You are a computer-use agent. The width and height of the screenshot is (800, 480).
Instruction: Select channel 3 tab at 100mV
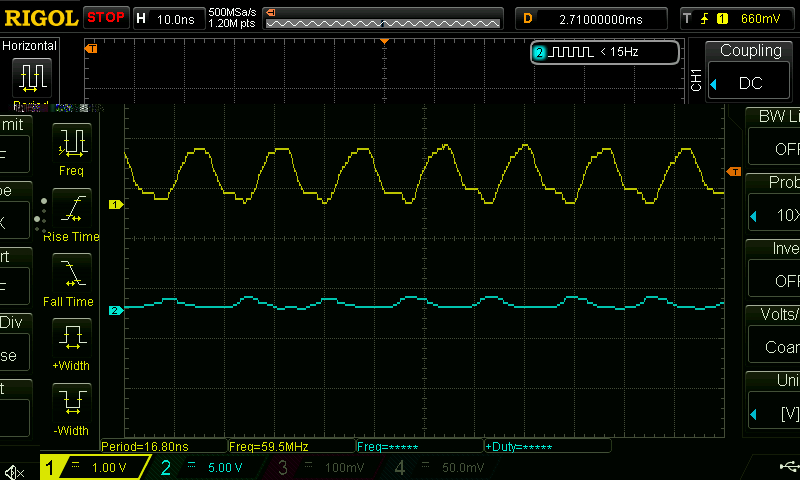321,467
